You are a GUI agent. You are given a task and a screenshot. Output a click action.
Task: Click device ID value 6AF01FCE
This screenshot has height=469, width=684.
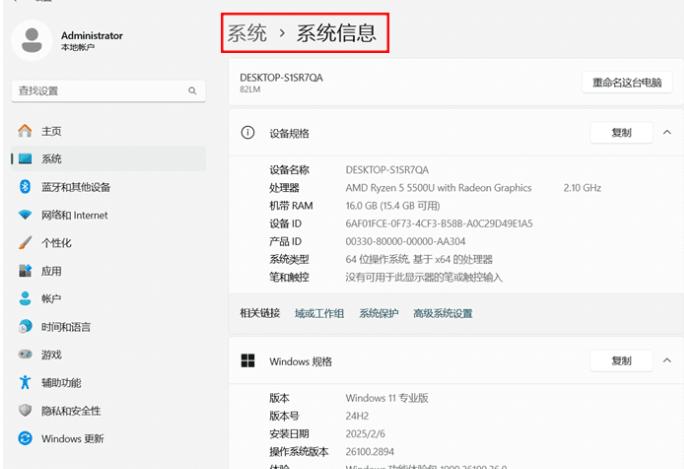(x=439, y=223)
